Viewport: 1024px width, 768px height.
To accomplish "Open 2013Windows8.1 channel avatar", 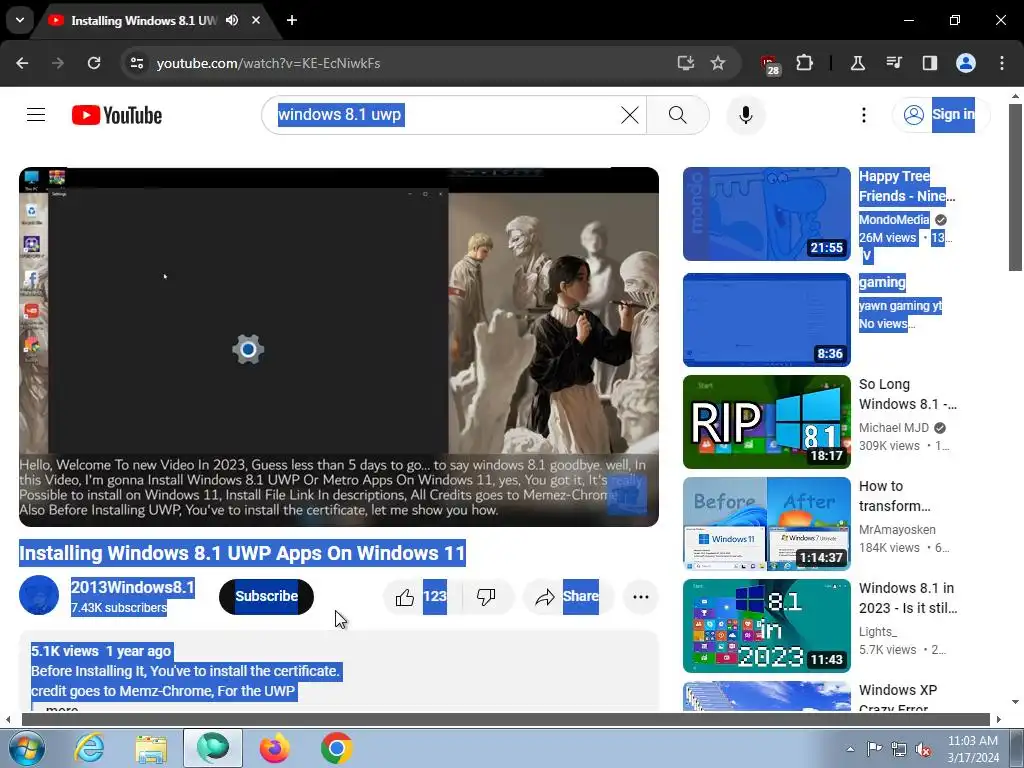I will click(39, 595).
